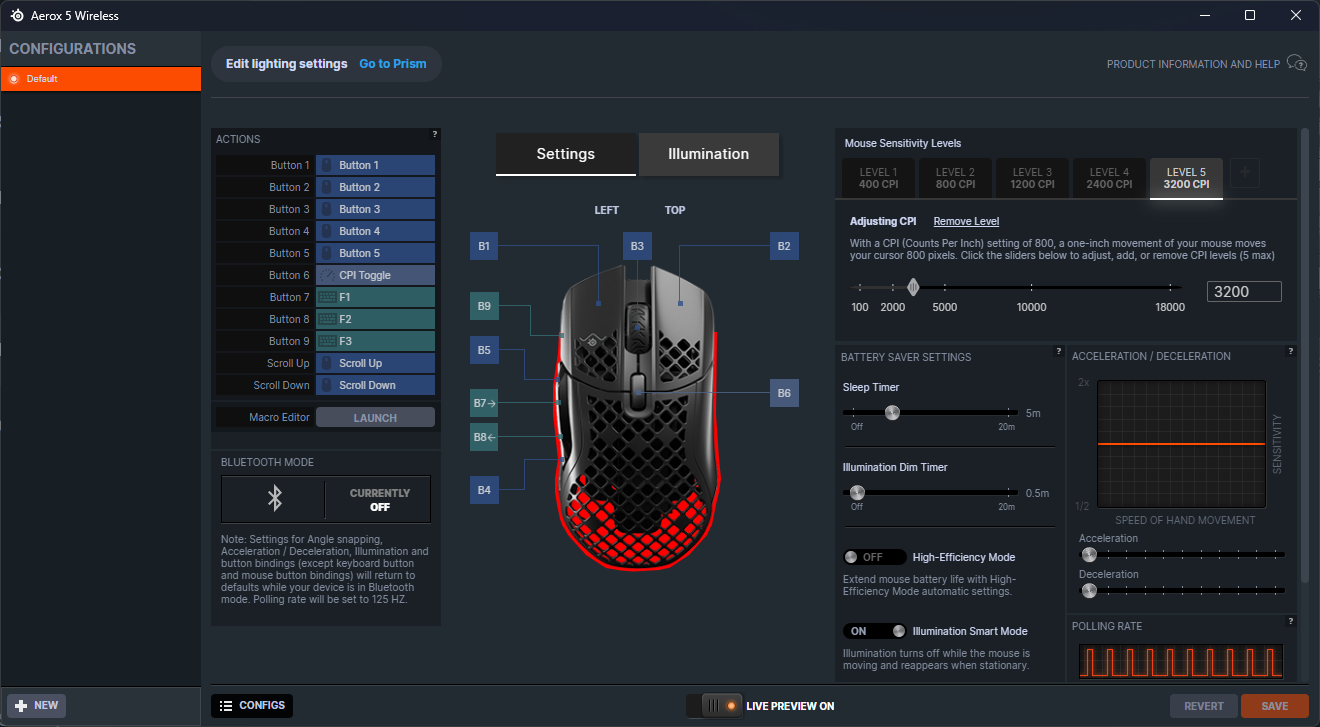Open Button 9 F3 binding dropdown
This screenshot has width=1320, height=727.
[x=375, y=341]
